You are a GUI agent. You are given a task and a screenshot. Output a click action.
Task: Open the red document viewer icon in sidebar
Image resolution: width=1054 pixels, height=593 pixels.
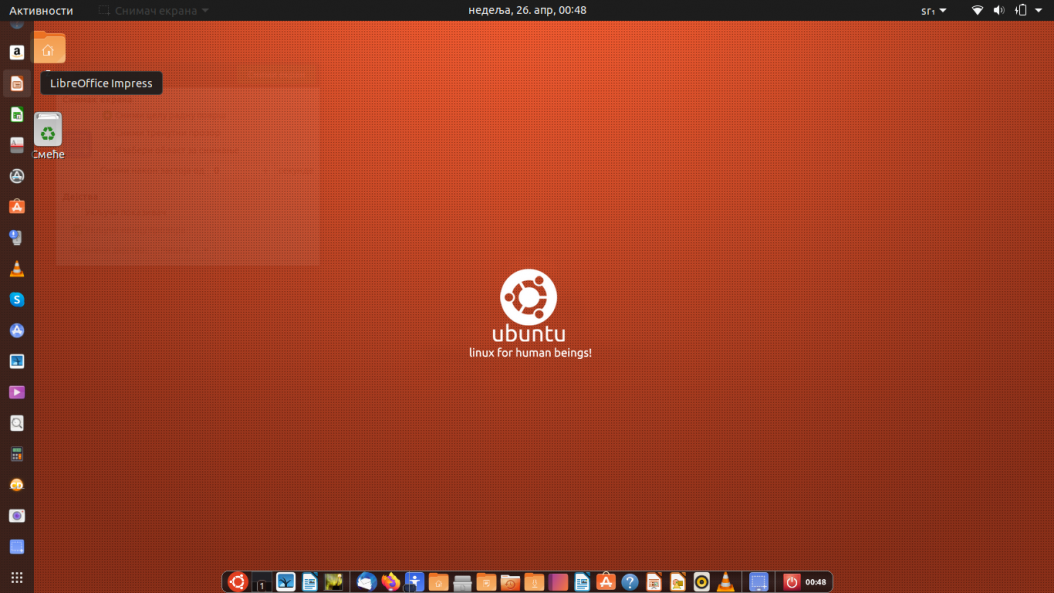coord(17,145)
